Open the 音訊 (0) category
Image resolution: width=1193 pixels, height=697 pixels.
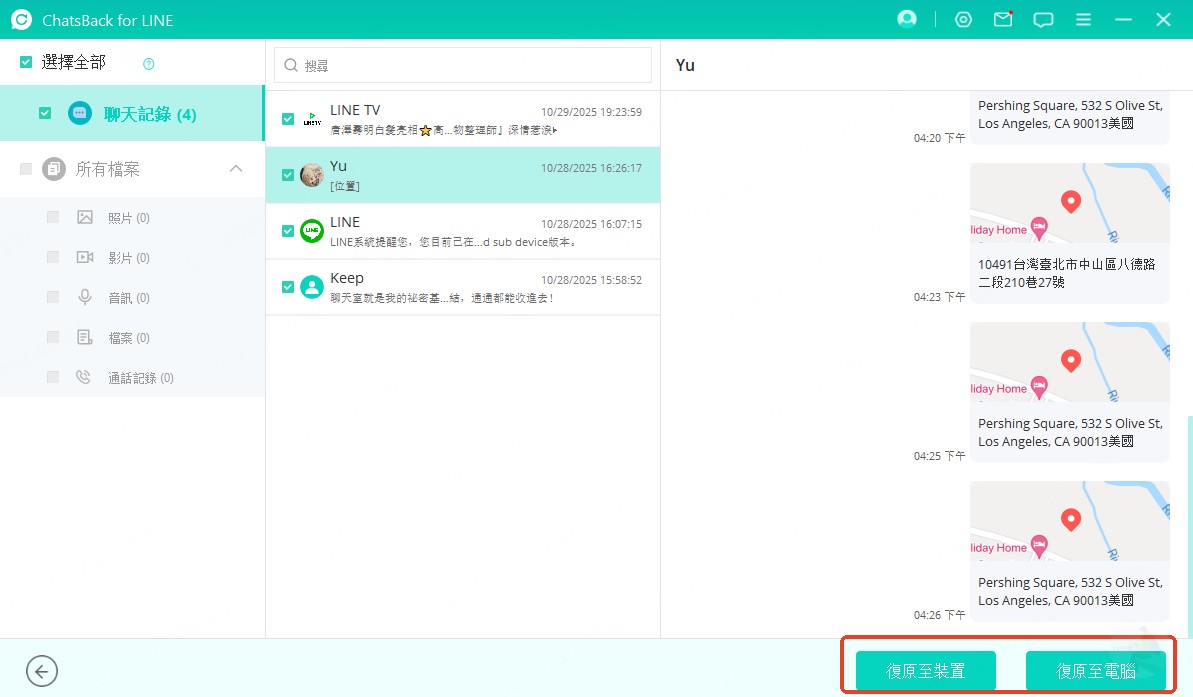(x=129, y=298)
